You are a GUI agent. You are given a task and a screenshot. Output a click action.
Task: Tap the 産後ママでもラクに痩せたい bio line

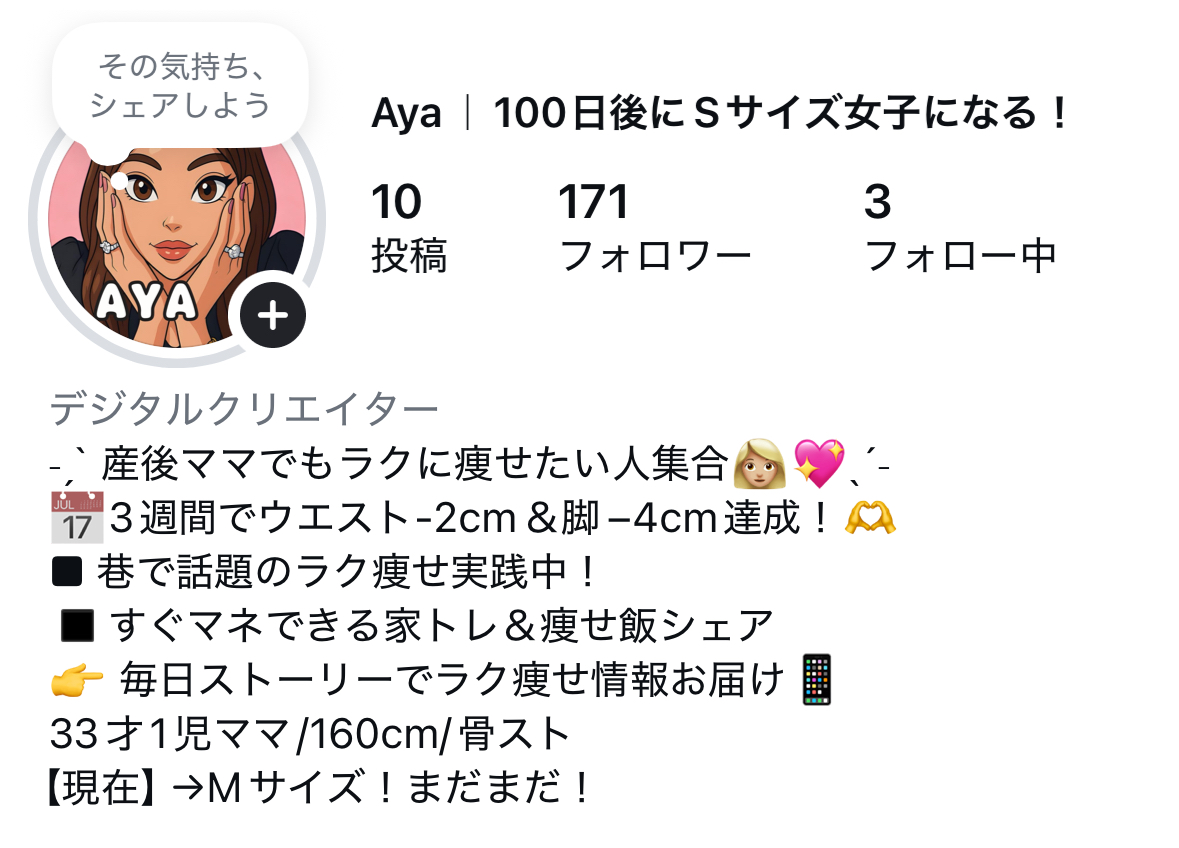(470, 463)
